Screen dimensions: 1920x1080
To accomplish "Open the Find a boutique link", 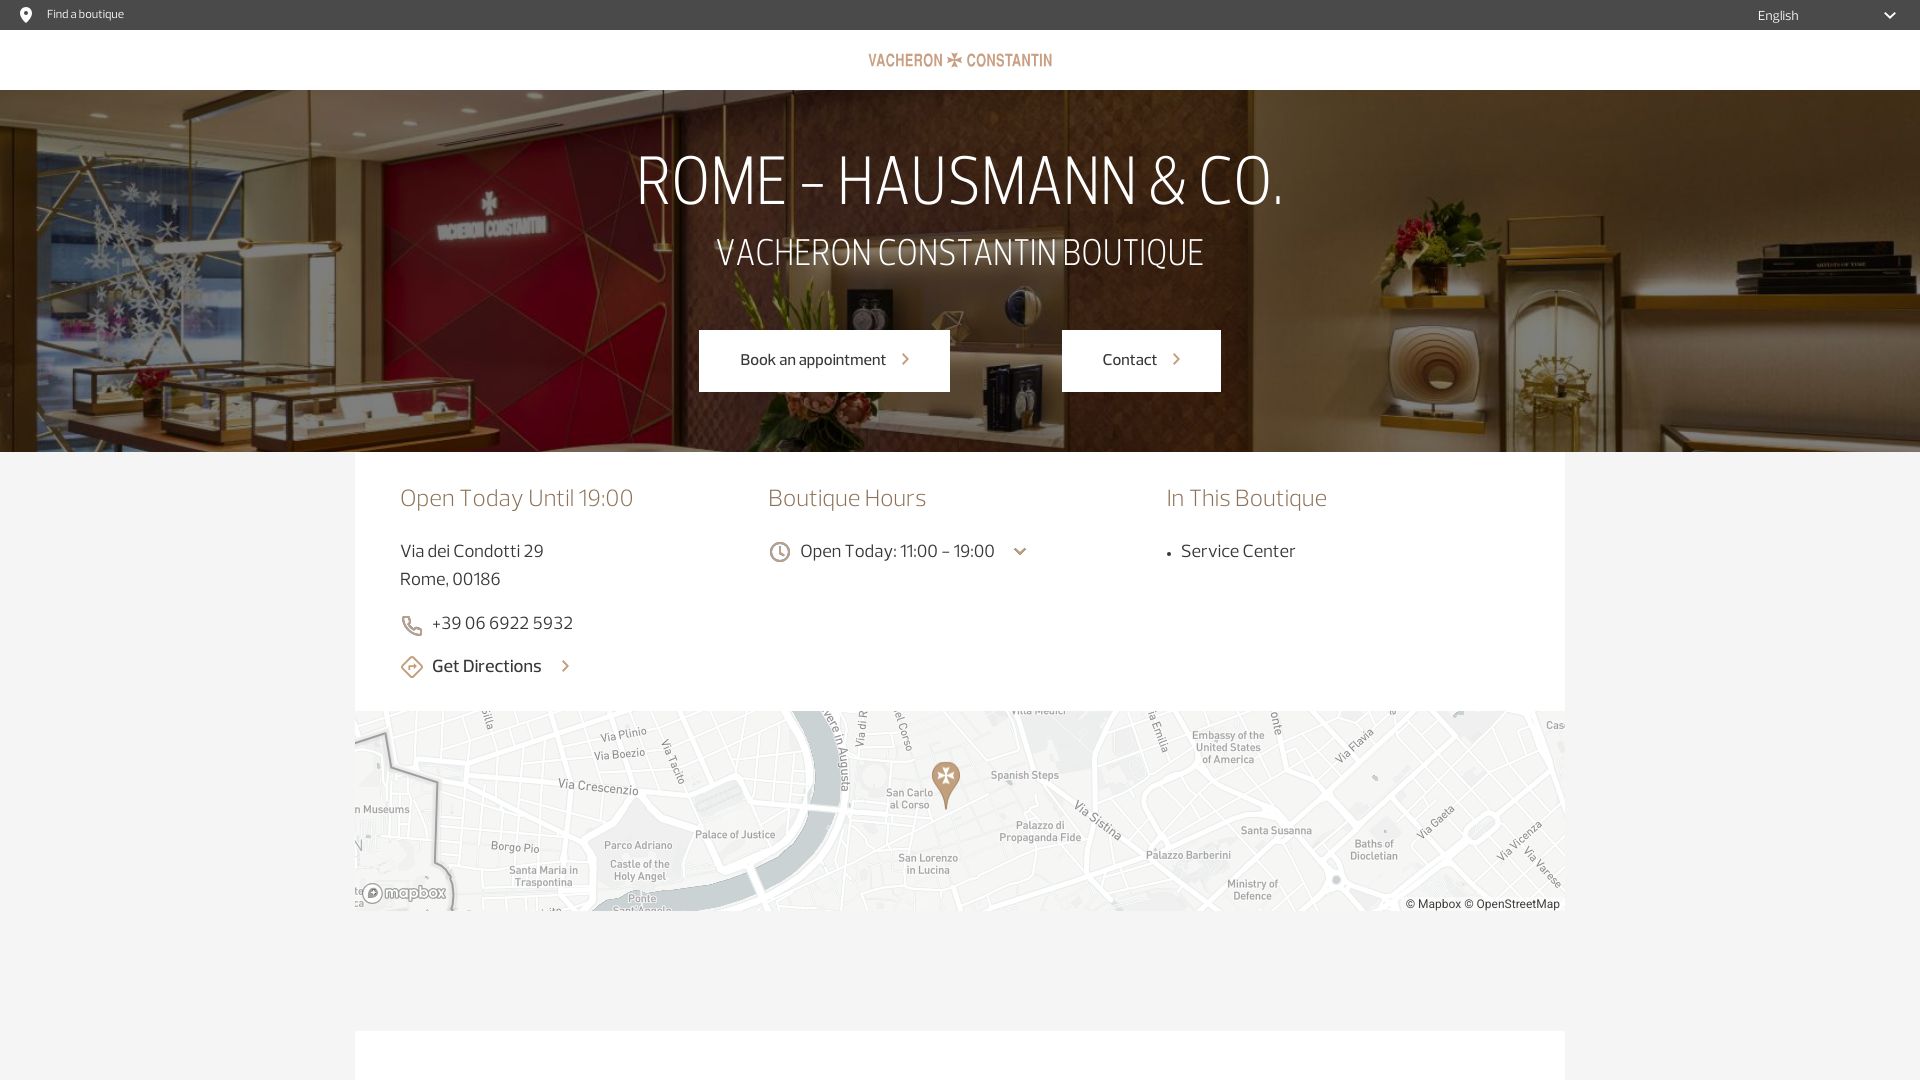I will (x=85, y=15).
